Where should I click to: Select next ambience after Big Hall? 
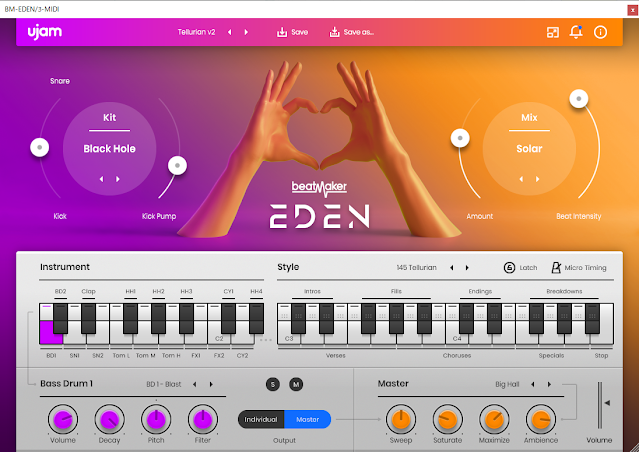[x=549, y=384]
